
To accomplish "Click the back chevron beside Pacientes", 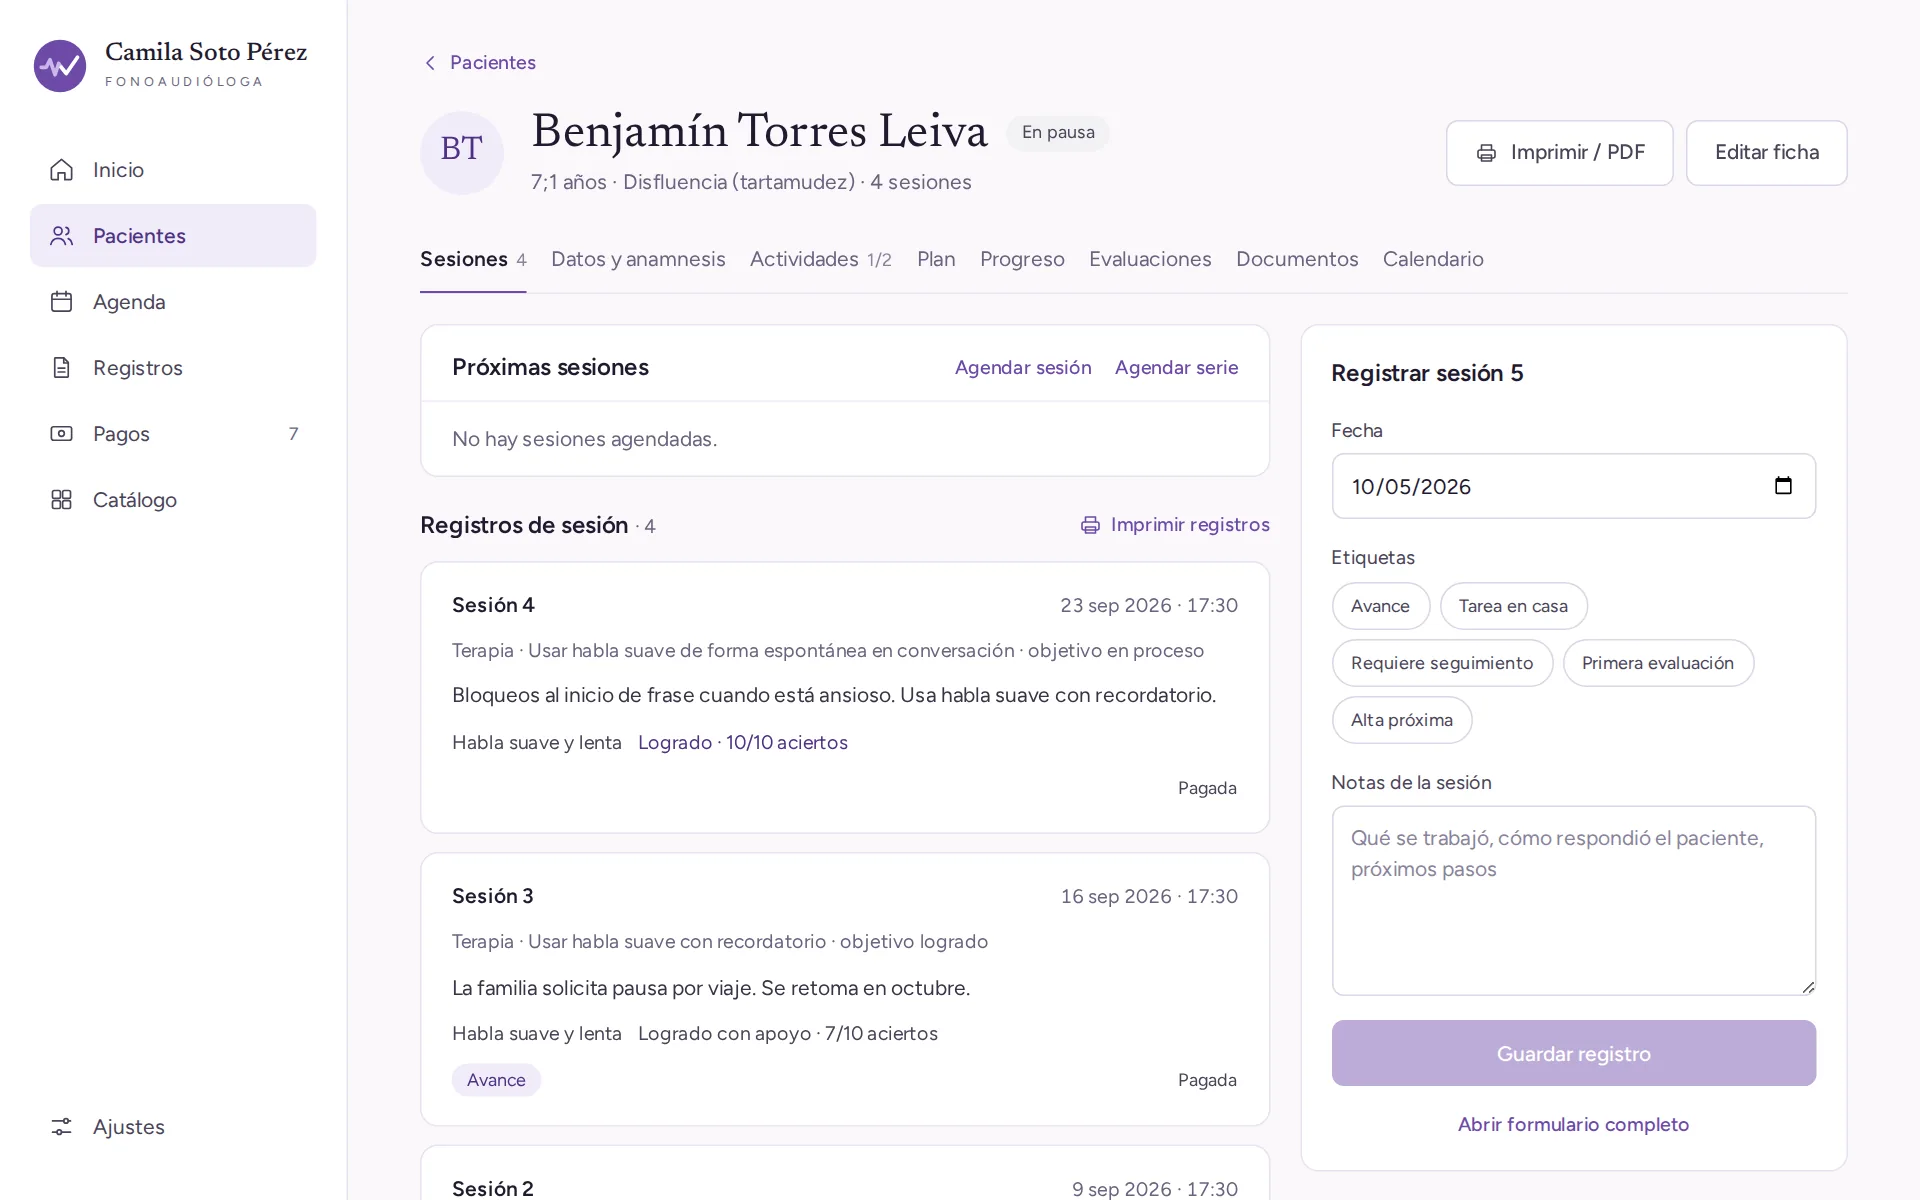I will 430,63.
